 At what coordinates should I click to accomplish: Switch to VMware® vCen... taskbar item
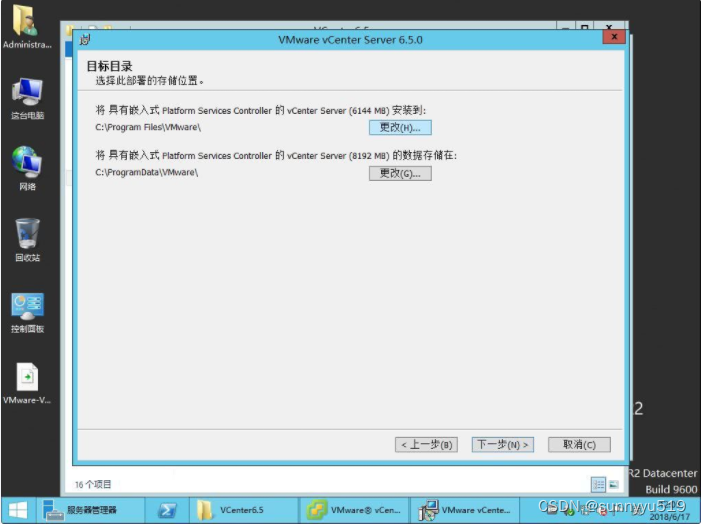coord(354,510)
